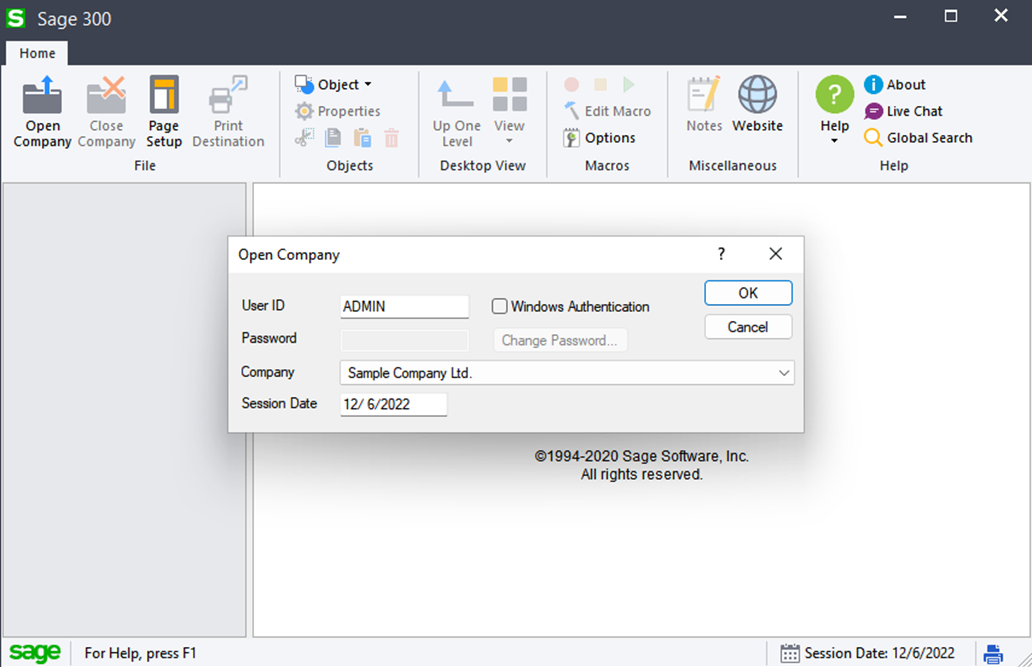Enable Windows Authentication checkbox
This screenshot has width=1032, height=667.
pos(500,307)
